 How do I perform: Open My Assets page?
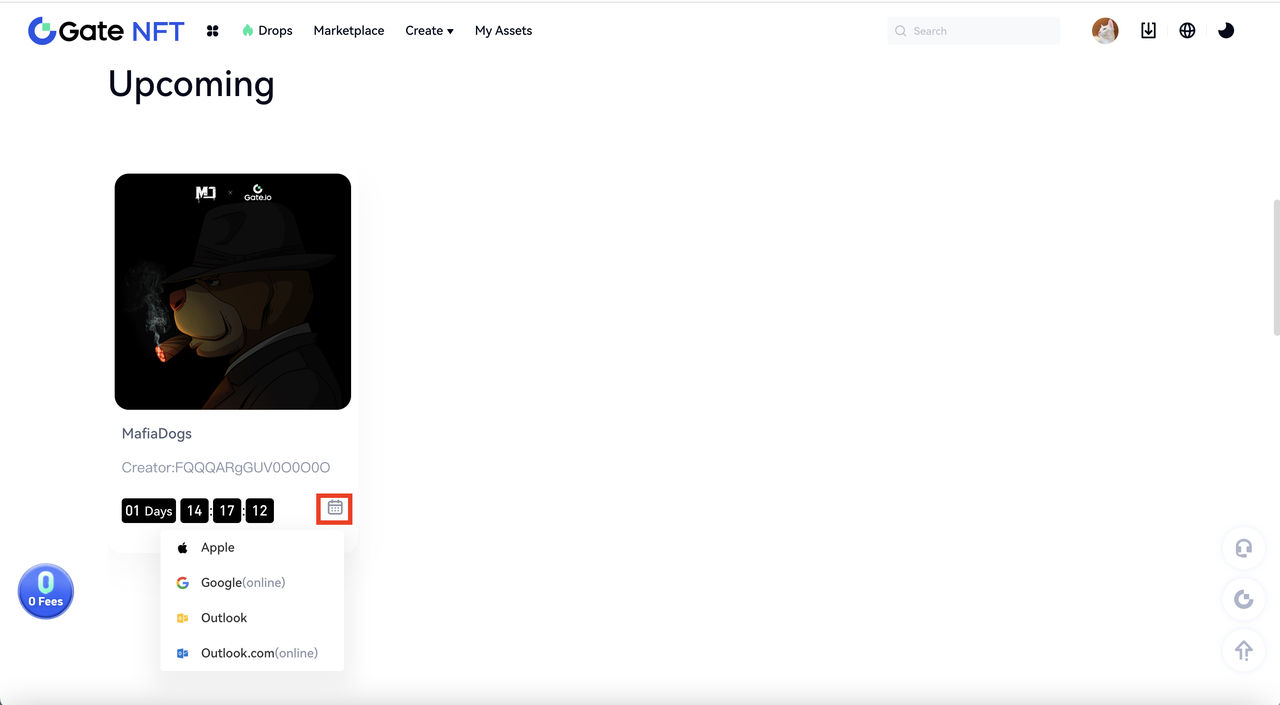[x=503, y=31]
